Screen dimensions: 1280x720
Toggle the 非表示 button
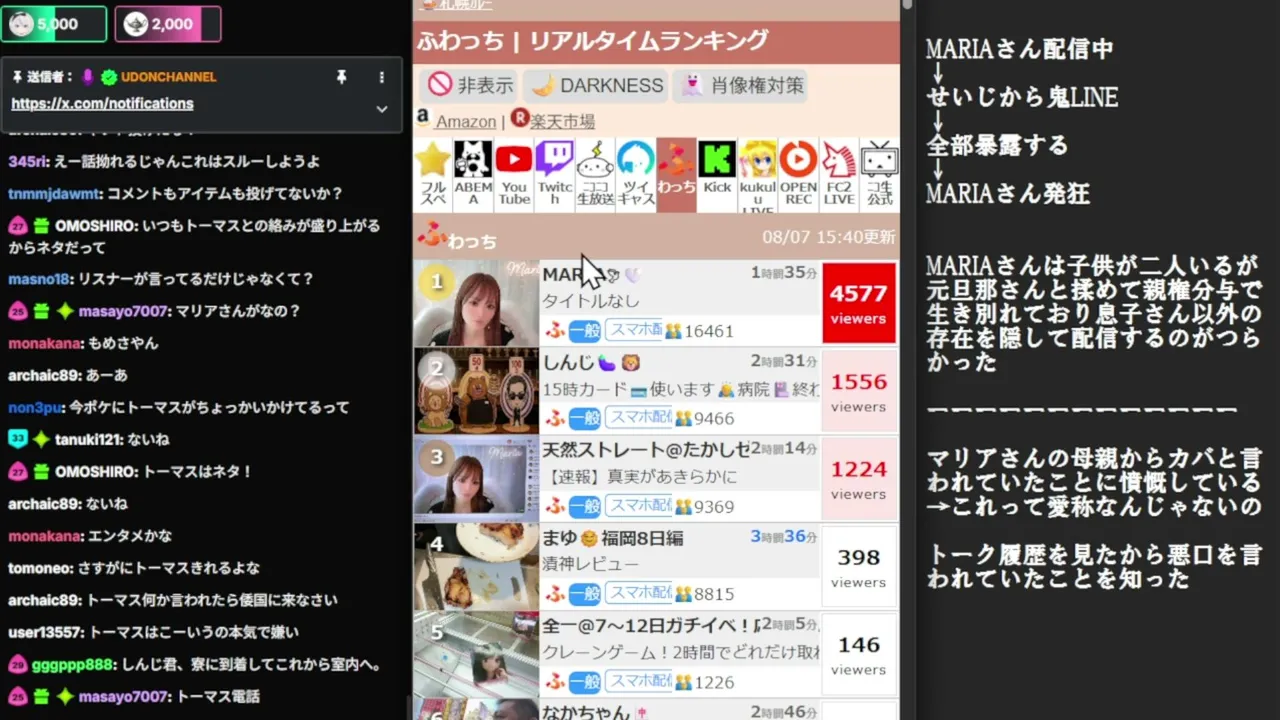point(469,86)
